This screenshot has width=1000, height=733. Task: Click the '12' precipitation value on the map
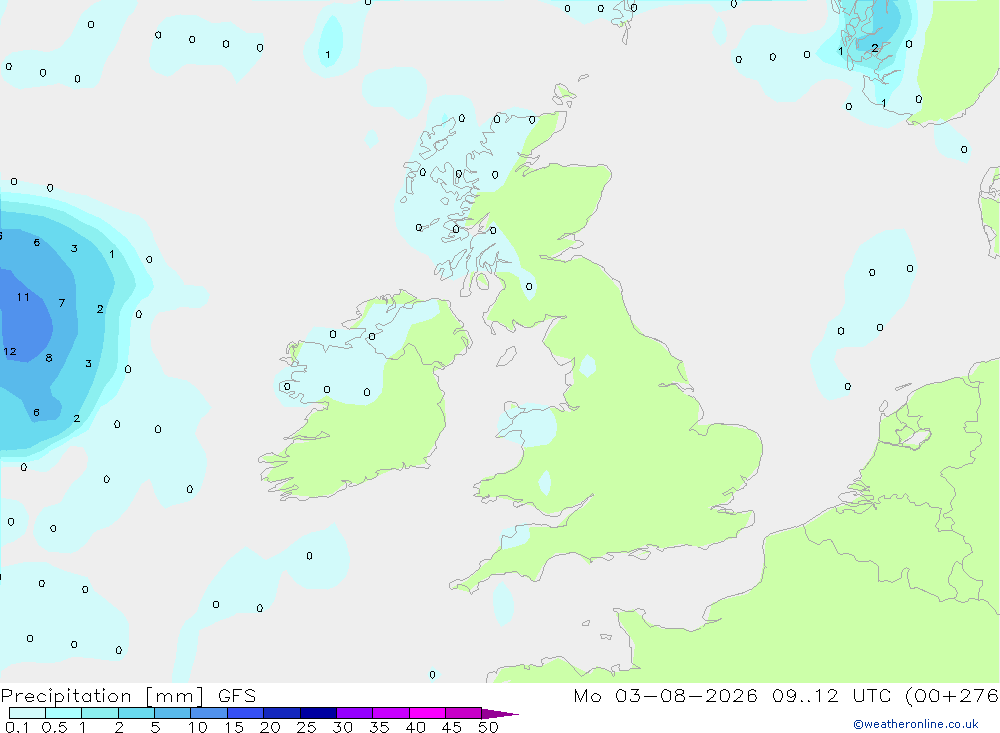10,352
